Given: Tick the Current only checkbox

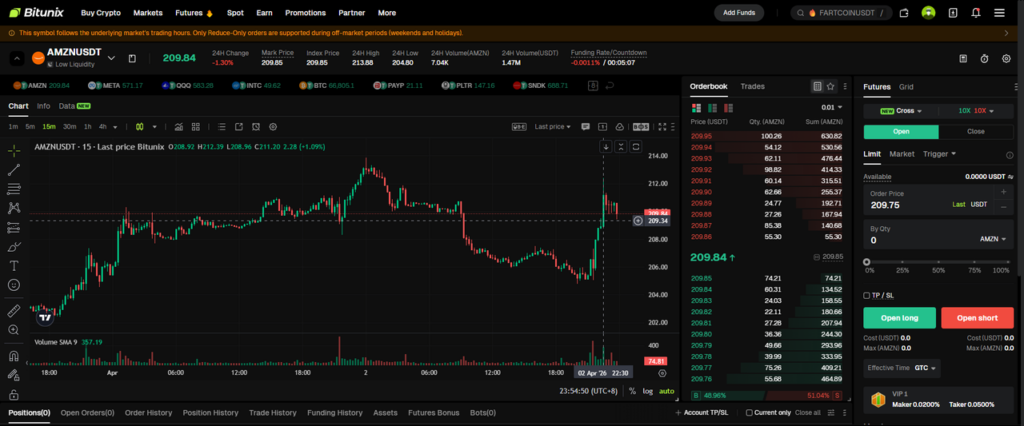Looking at the screenshot, I should [749, 413].
